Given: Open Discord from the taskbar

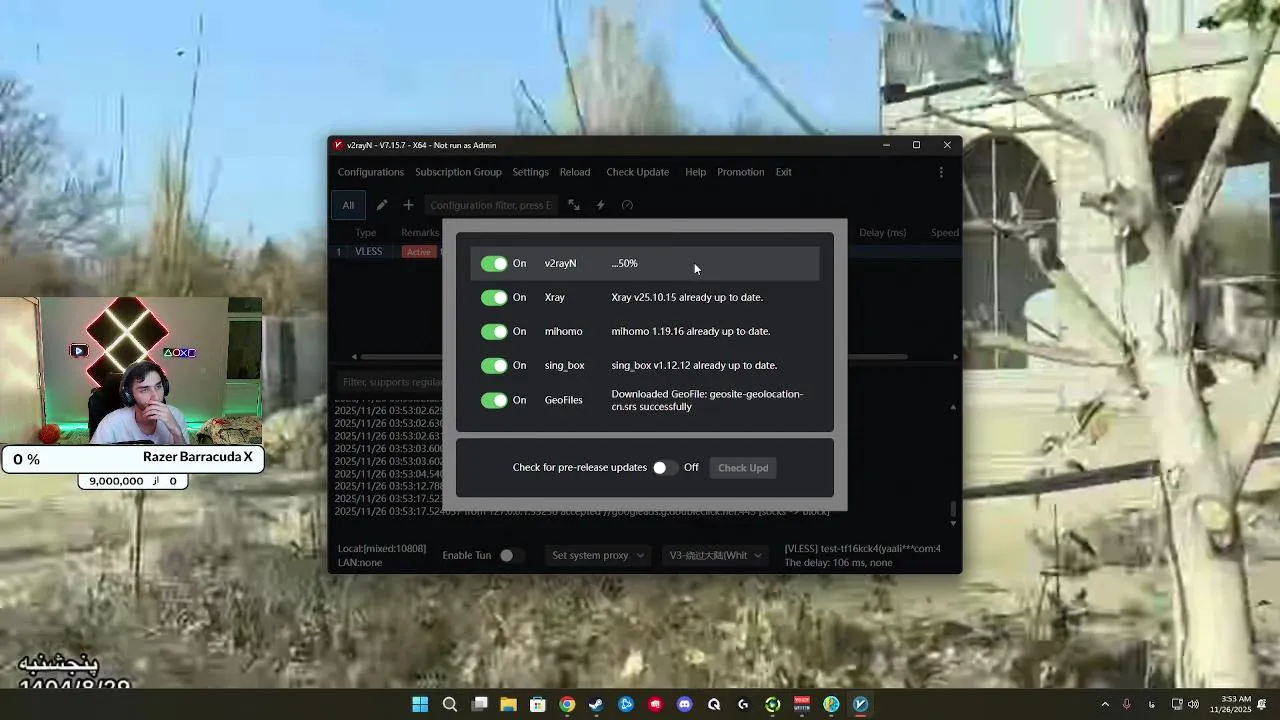Looking at the screenshot, I should 684,705.
